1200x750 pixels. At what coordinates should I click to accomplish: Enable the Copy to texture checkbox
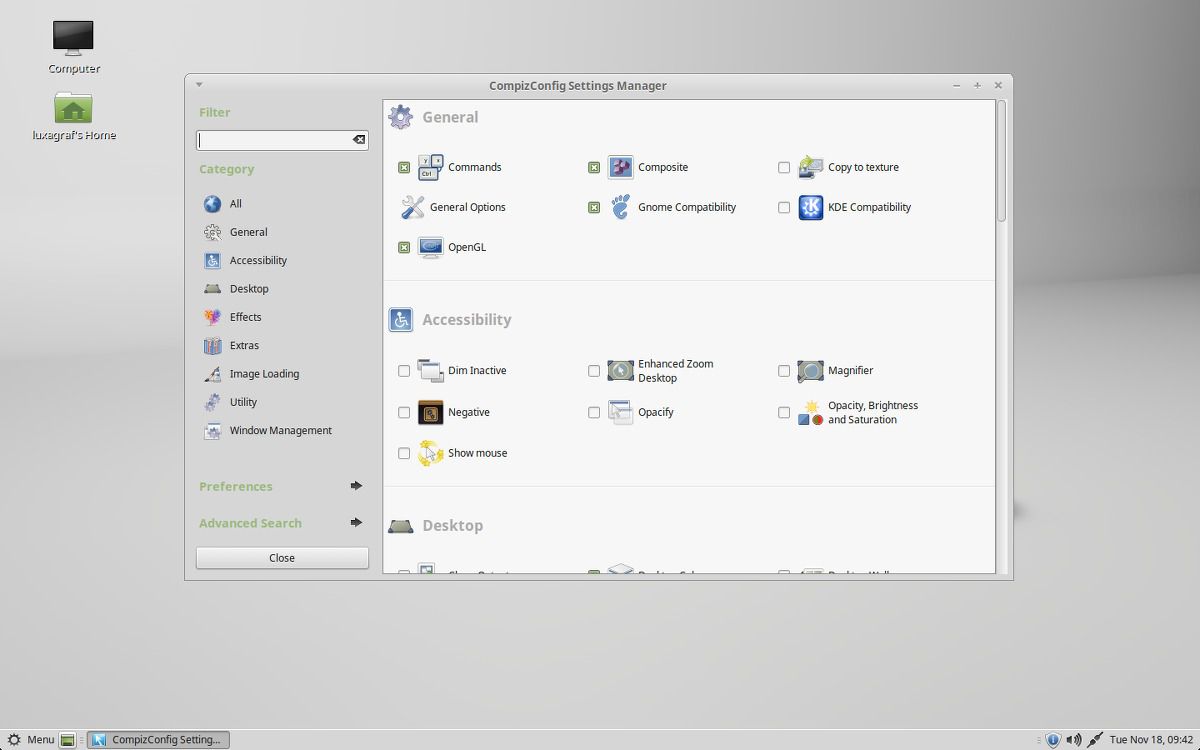(784, 167)
